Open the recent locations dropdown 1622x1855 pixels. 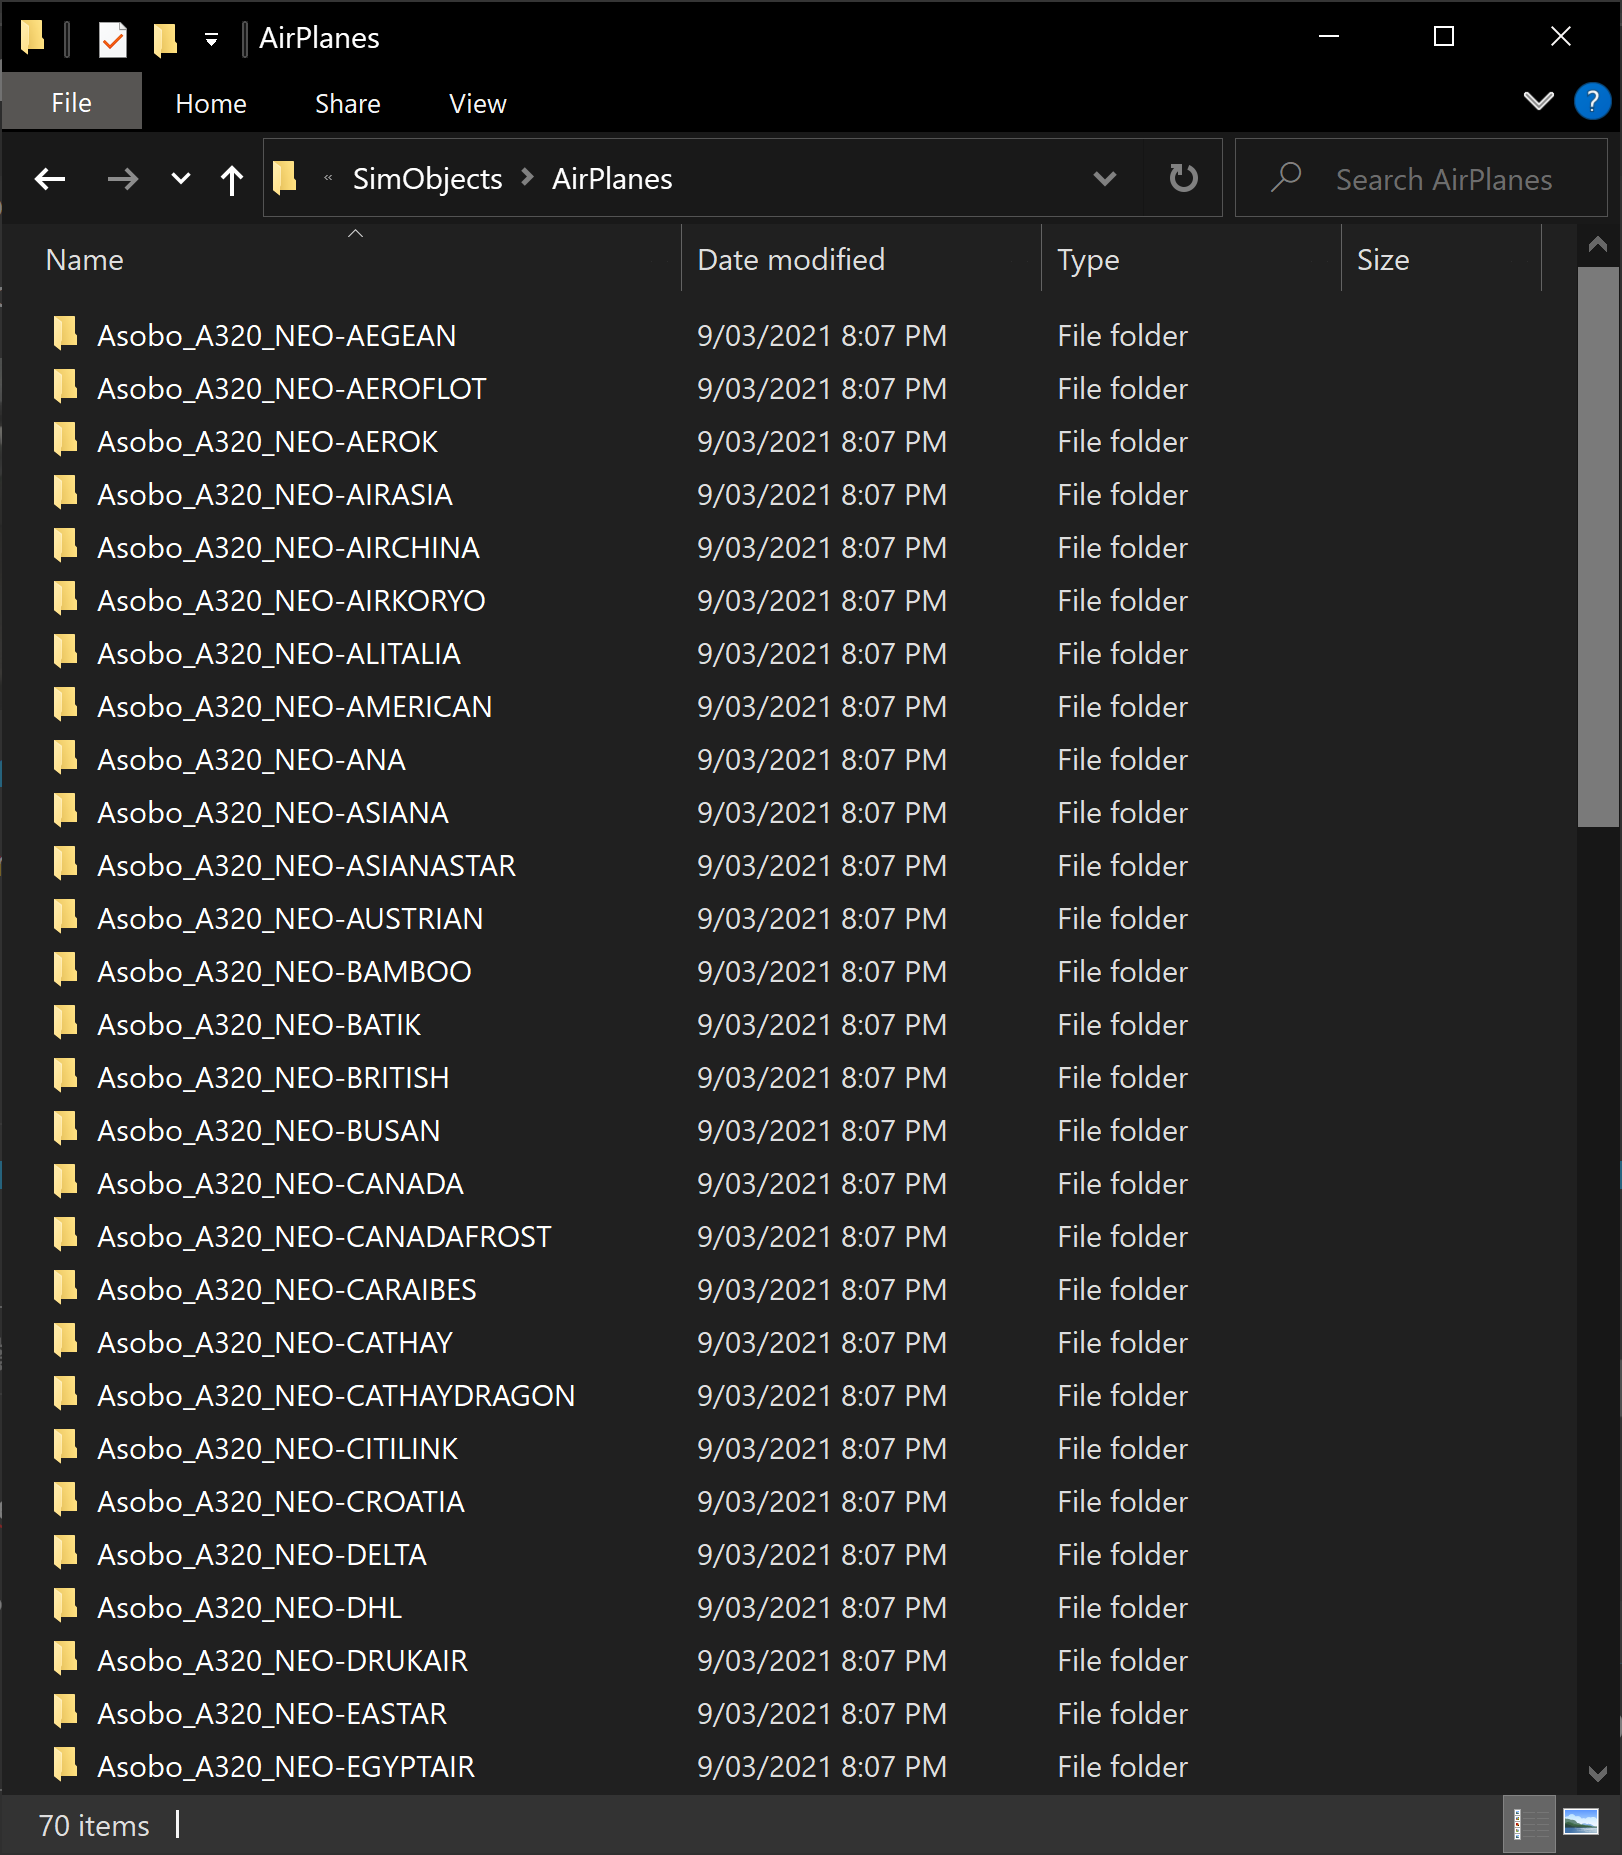(180, 179)
